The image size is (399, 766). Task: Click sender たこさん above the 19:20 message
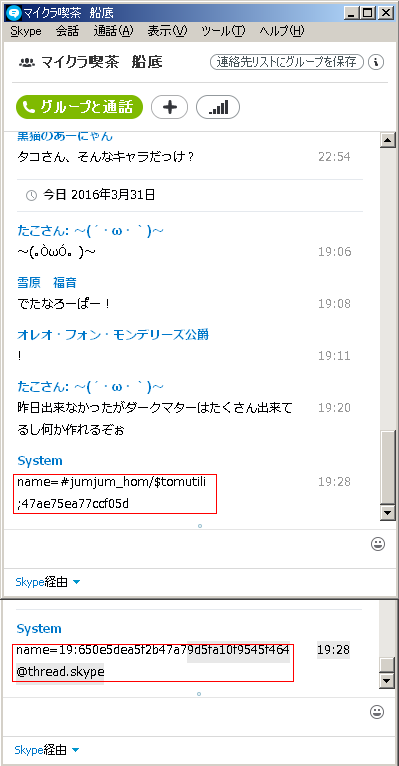click(90, 386)
